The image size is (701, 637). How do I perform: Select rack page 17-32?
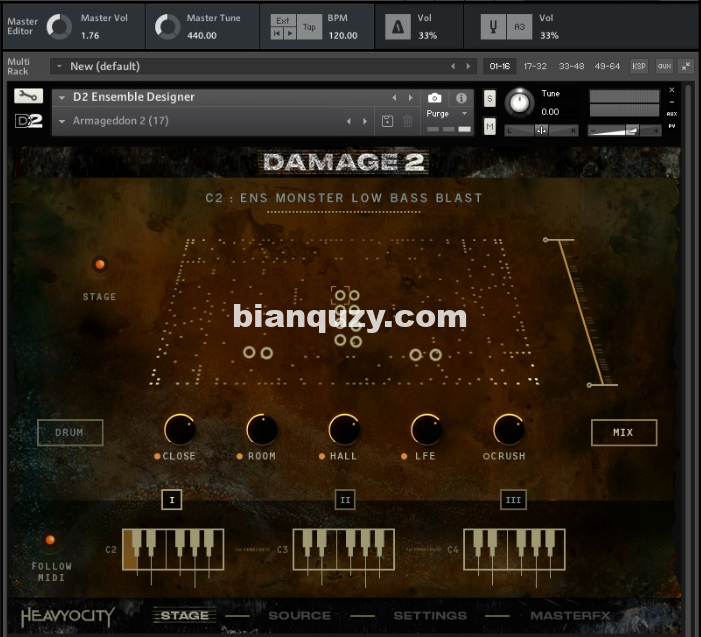[x=535, y=66]
